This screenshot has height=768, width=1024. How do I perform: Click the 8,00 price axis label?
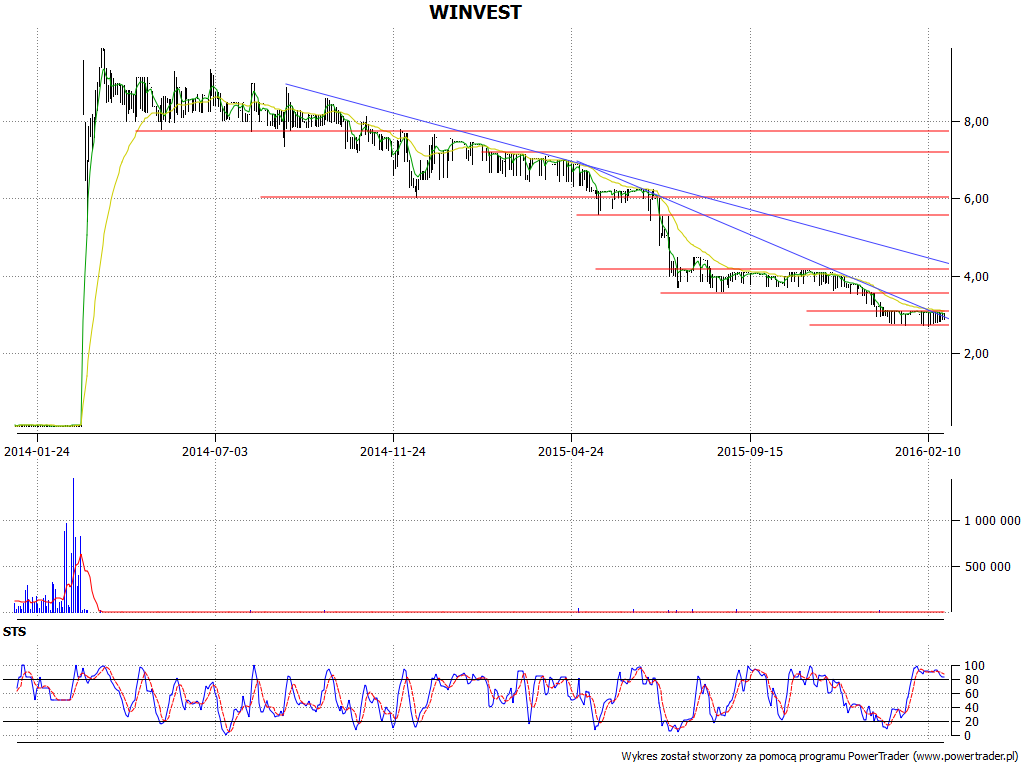click(x=976, y=121)
